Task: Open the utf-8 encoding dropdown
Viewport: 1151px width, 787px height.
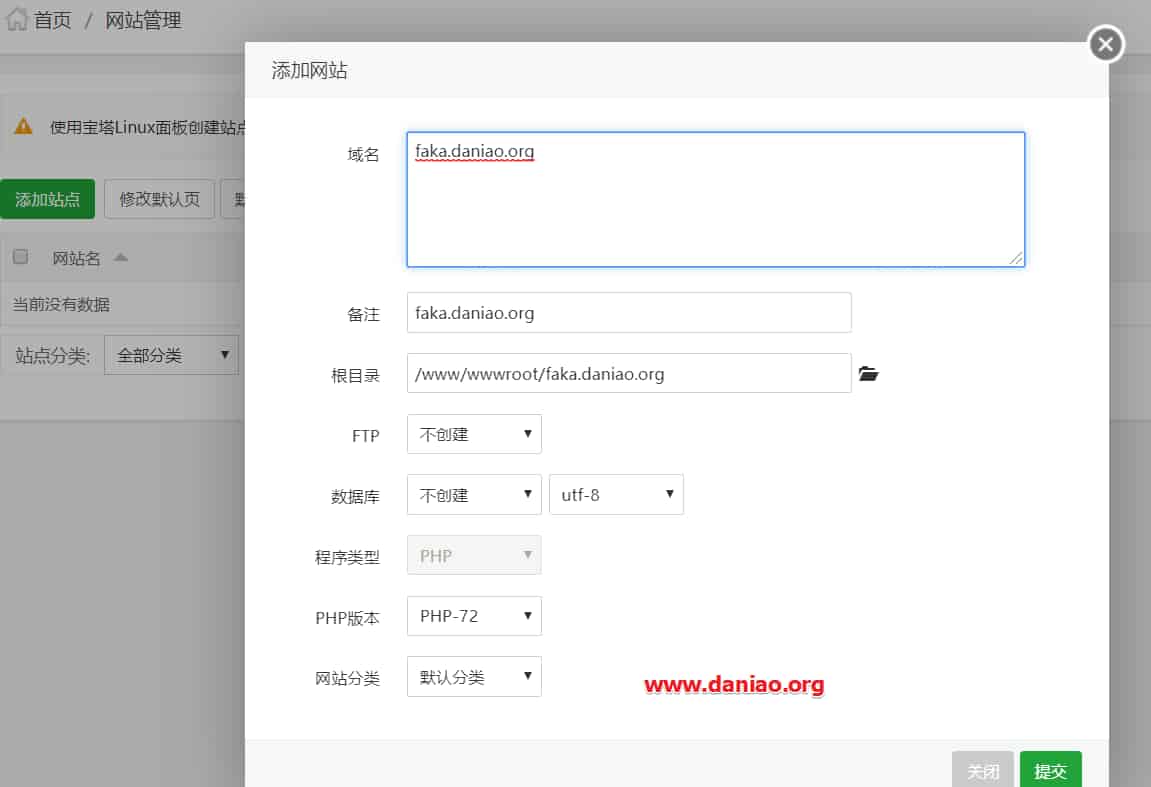Action: [x=617, y=495]
